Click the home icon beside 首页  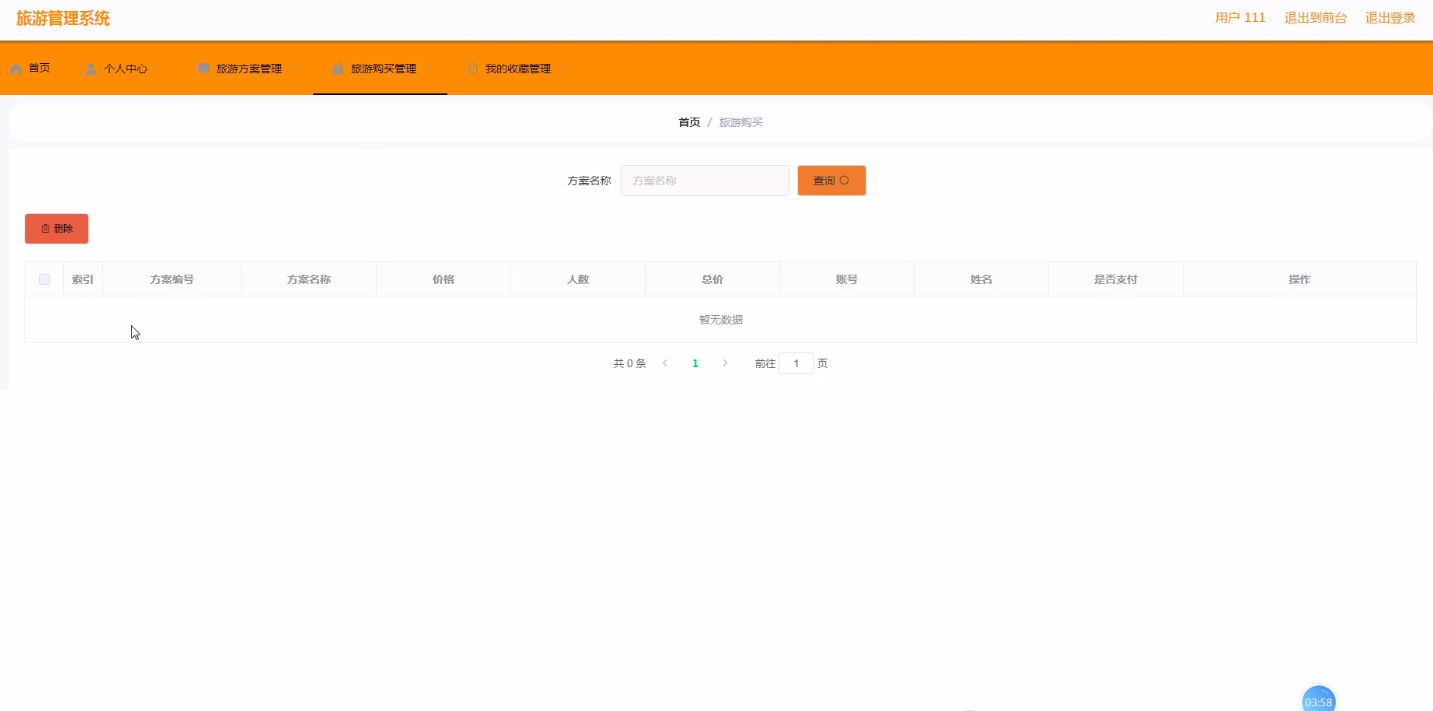point(16,69)
